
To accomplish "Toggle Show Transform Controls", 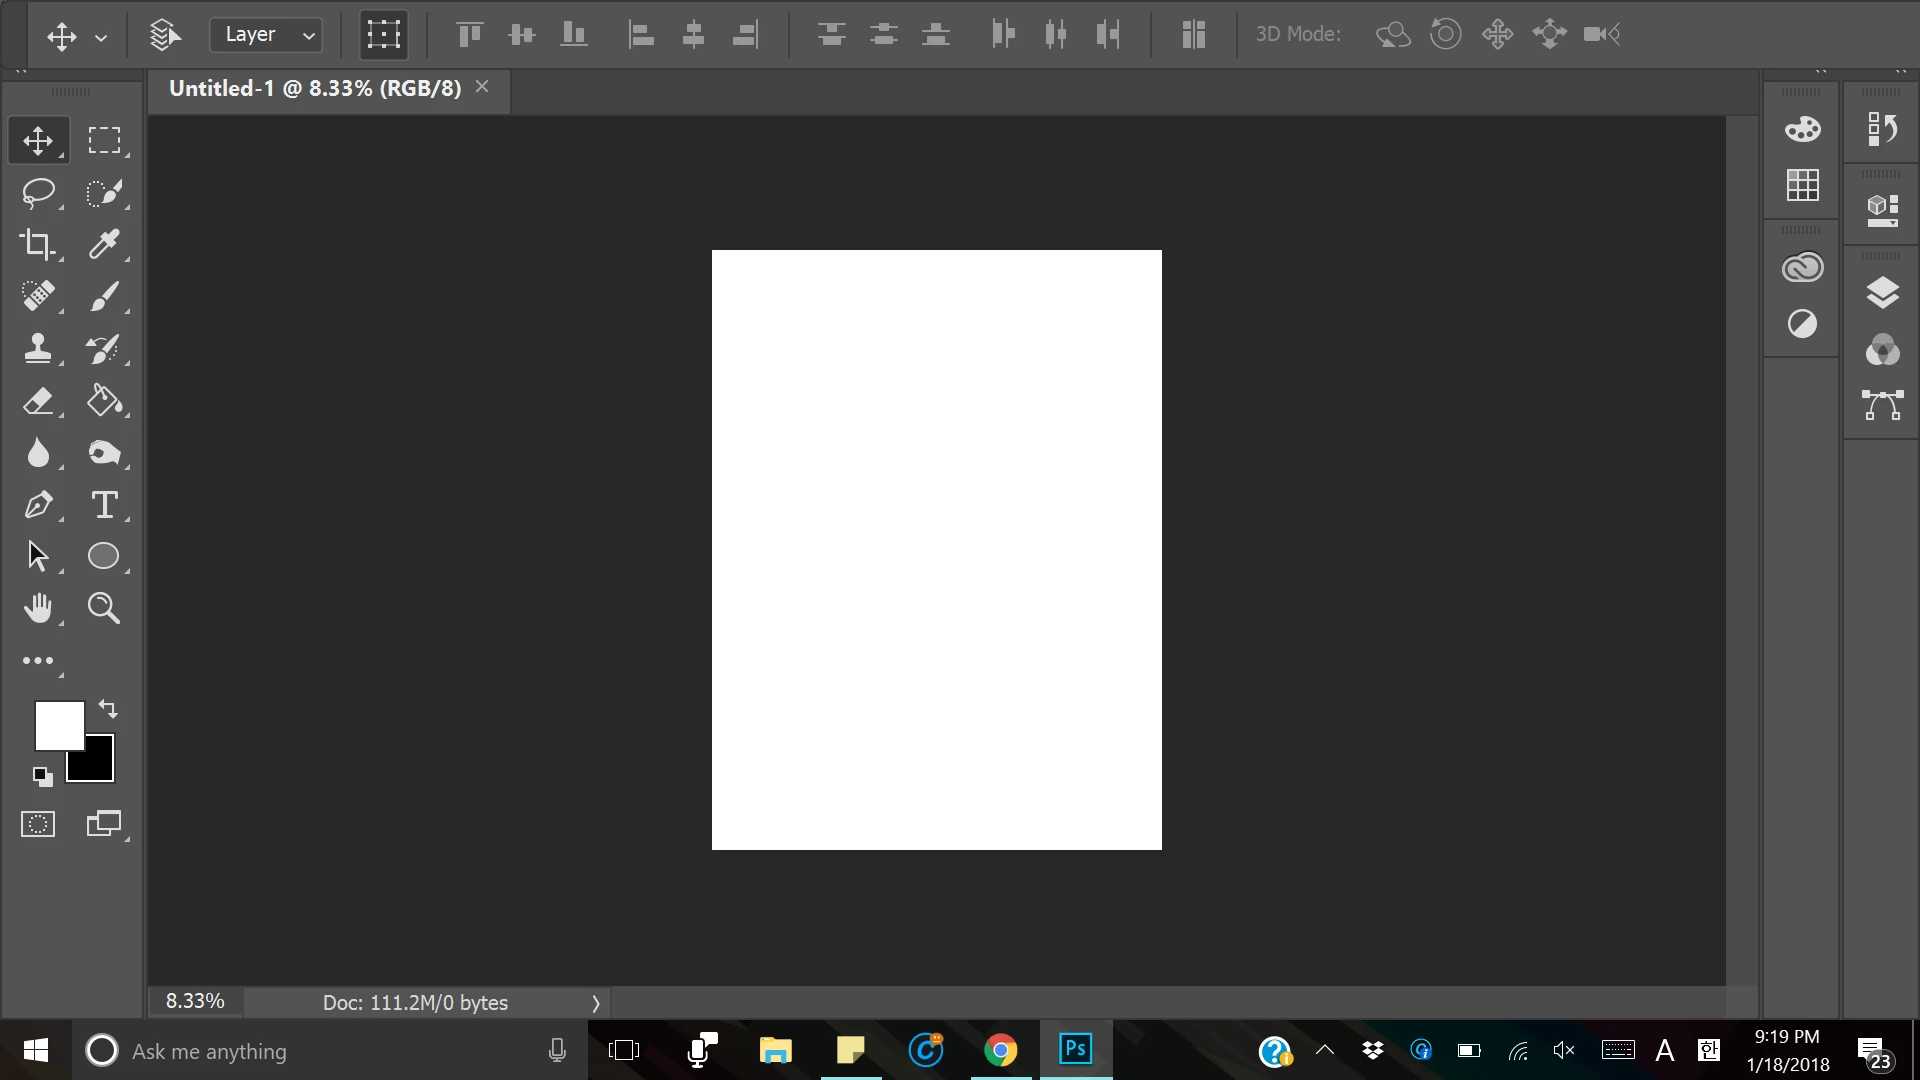I will click(383, 35).
